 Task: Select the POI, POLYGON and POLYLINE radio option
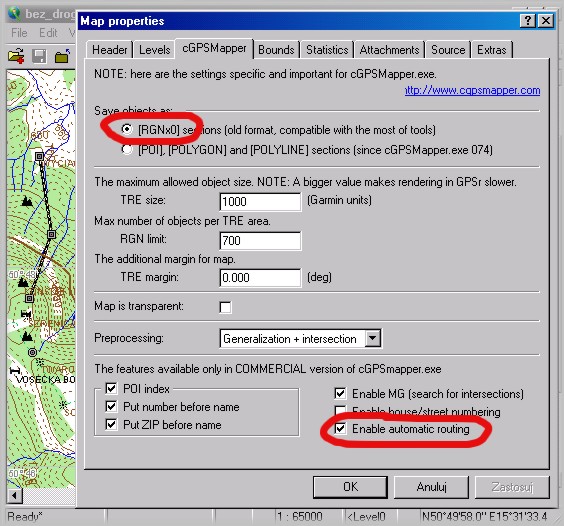point(127,149)
